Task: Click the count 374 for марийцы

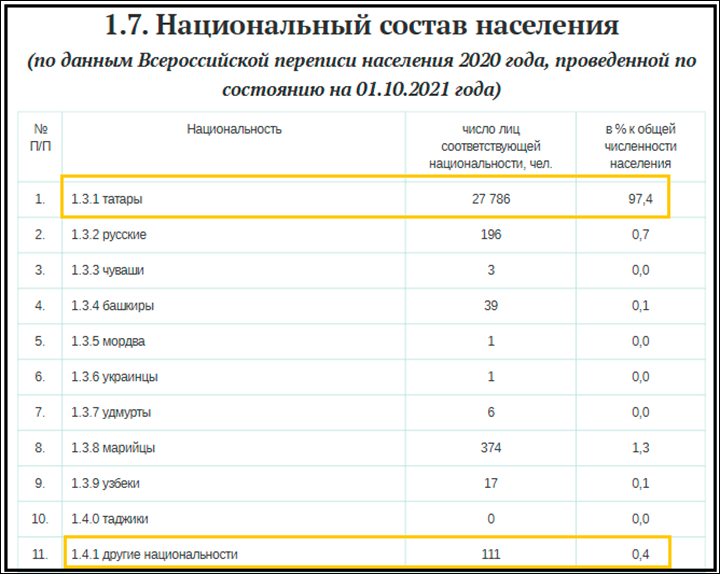Action: tap(490, 447)
